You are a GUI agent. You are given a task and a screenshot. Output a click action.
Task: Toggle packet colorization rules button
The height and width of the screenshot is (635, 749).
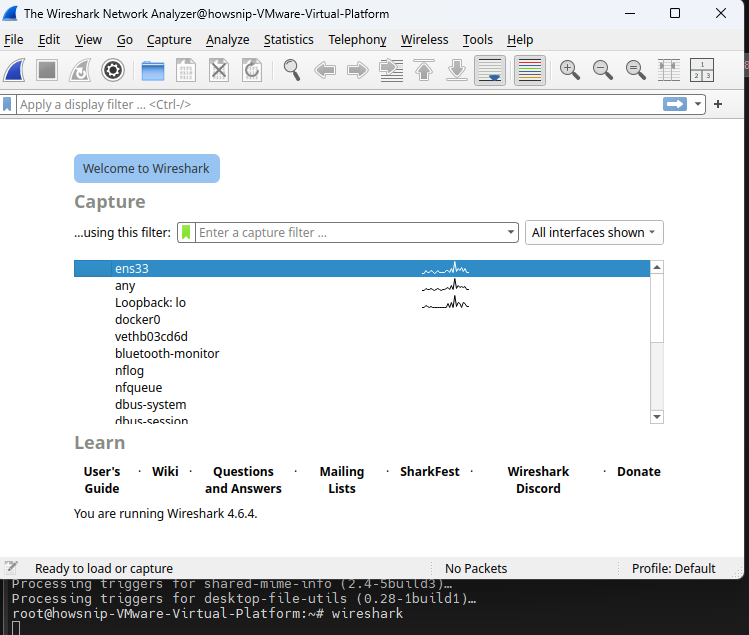[x=530, y=70]
